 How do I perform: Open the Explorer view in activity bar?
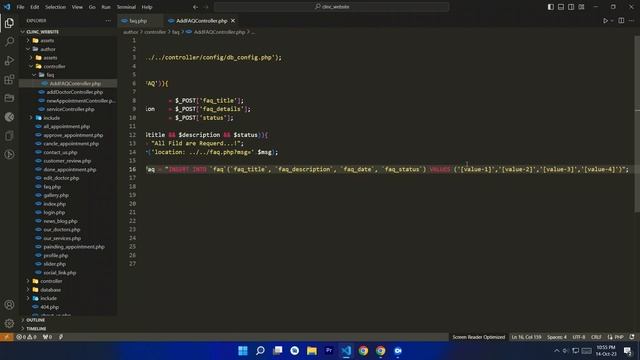(9, 23)
